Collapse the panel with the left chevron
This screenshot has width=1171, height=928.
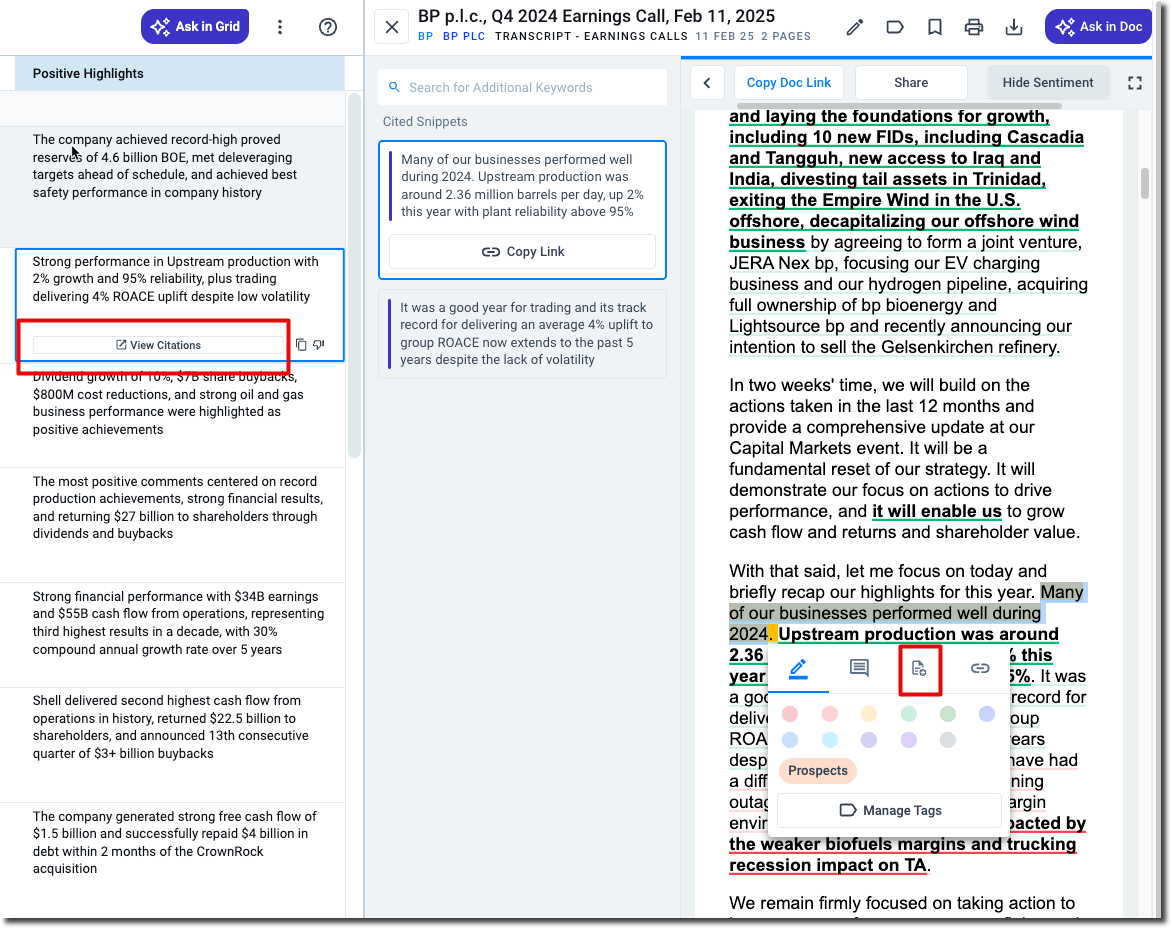tap(707, 83)
